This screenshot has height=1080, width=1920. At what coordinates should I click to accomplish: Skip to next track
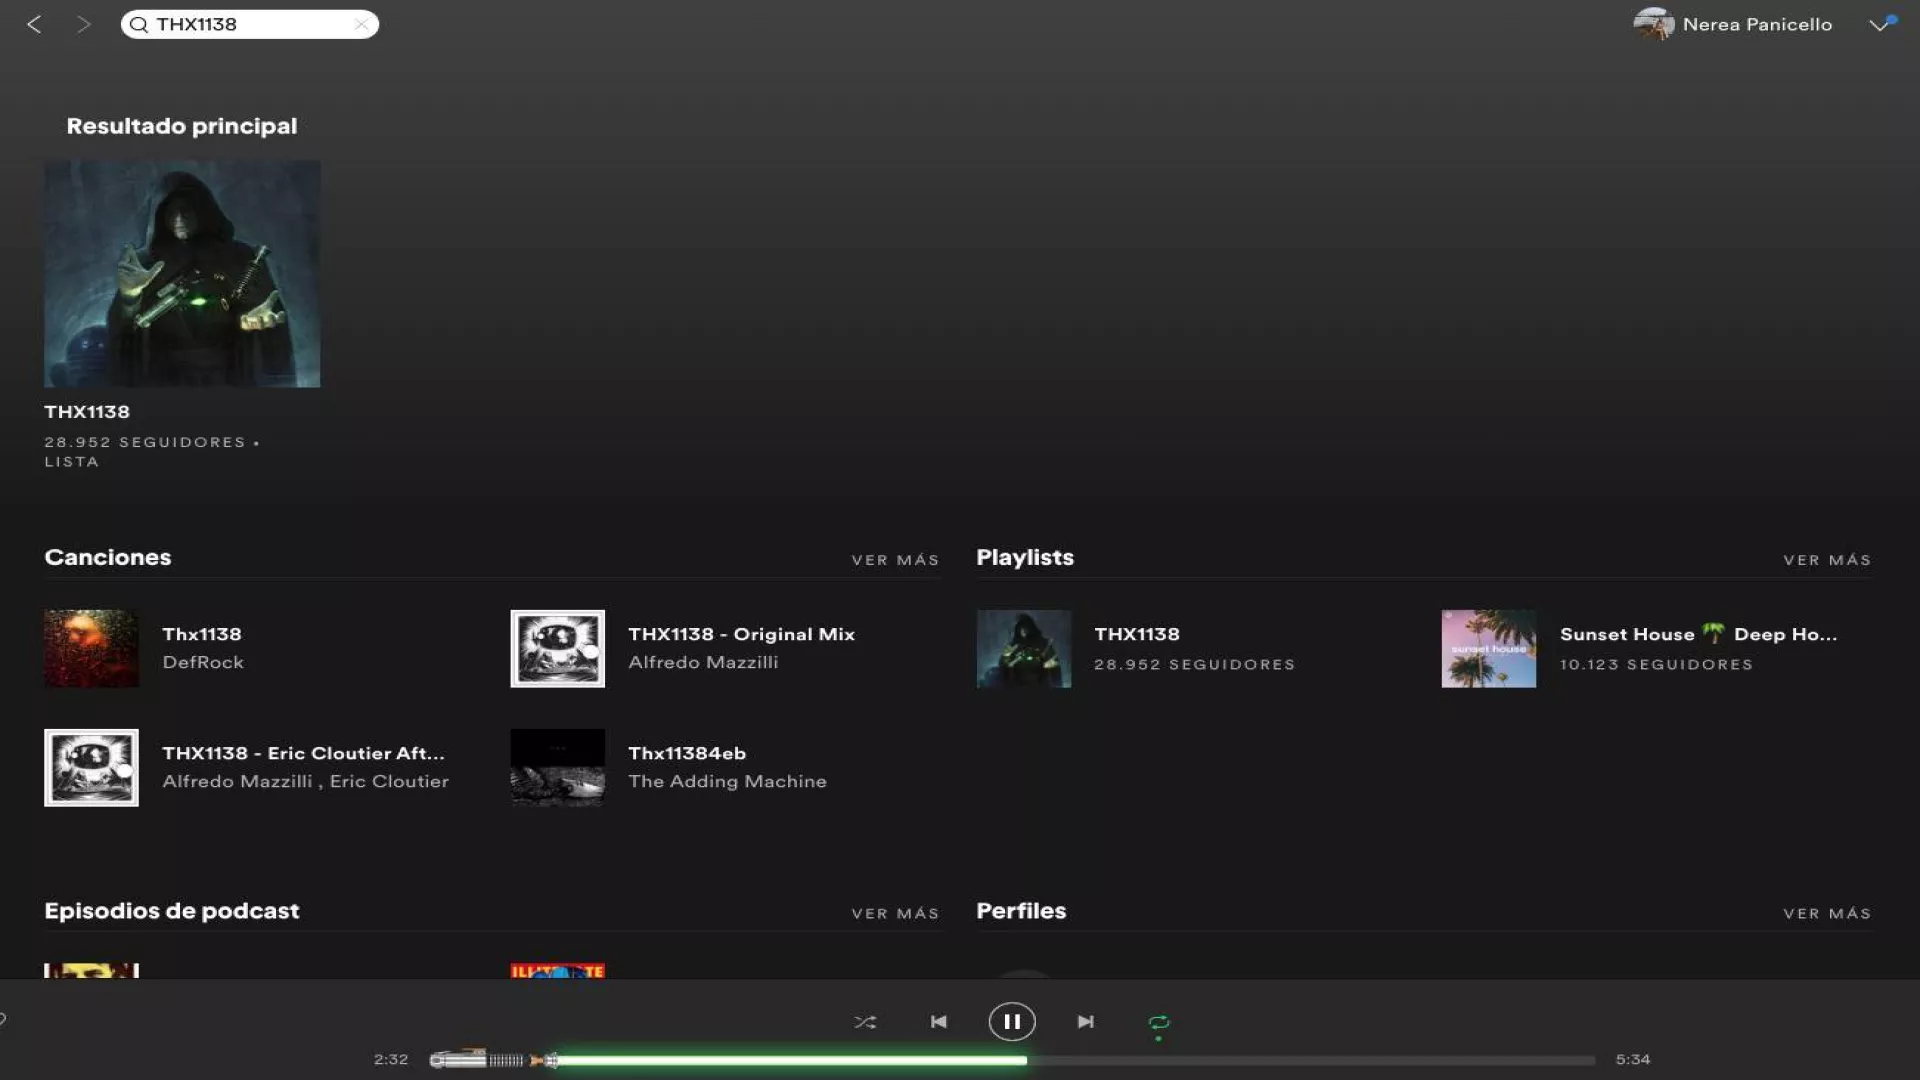pyautogui.click(x=1085, y=1022)
